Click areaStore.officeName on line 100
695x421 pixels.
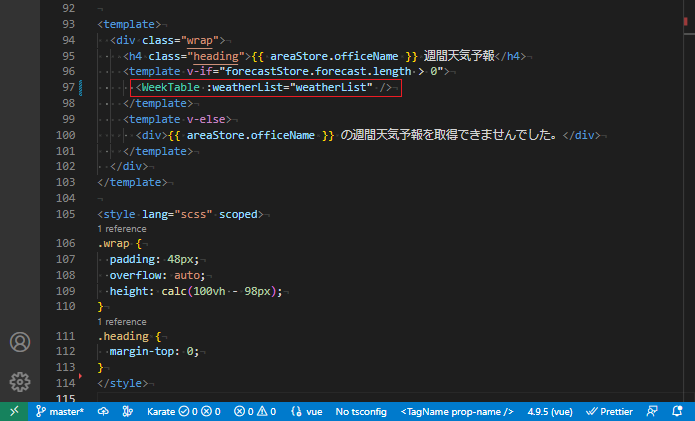250,135
